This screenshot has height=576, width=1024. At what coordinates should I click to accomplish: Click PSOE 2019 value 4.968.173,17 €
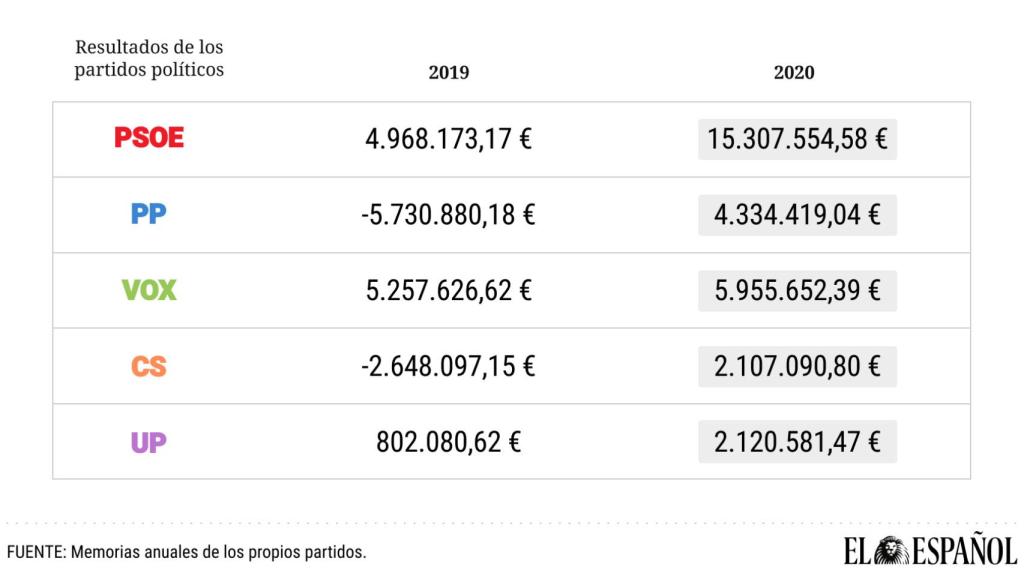448,139
